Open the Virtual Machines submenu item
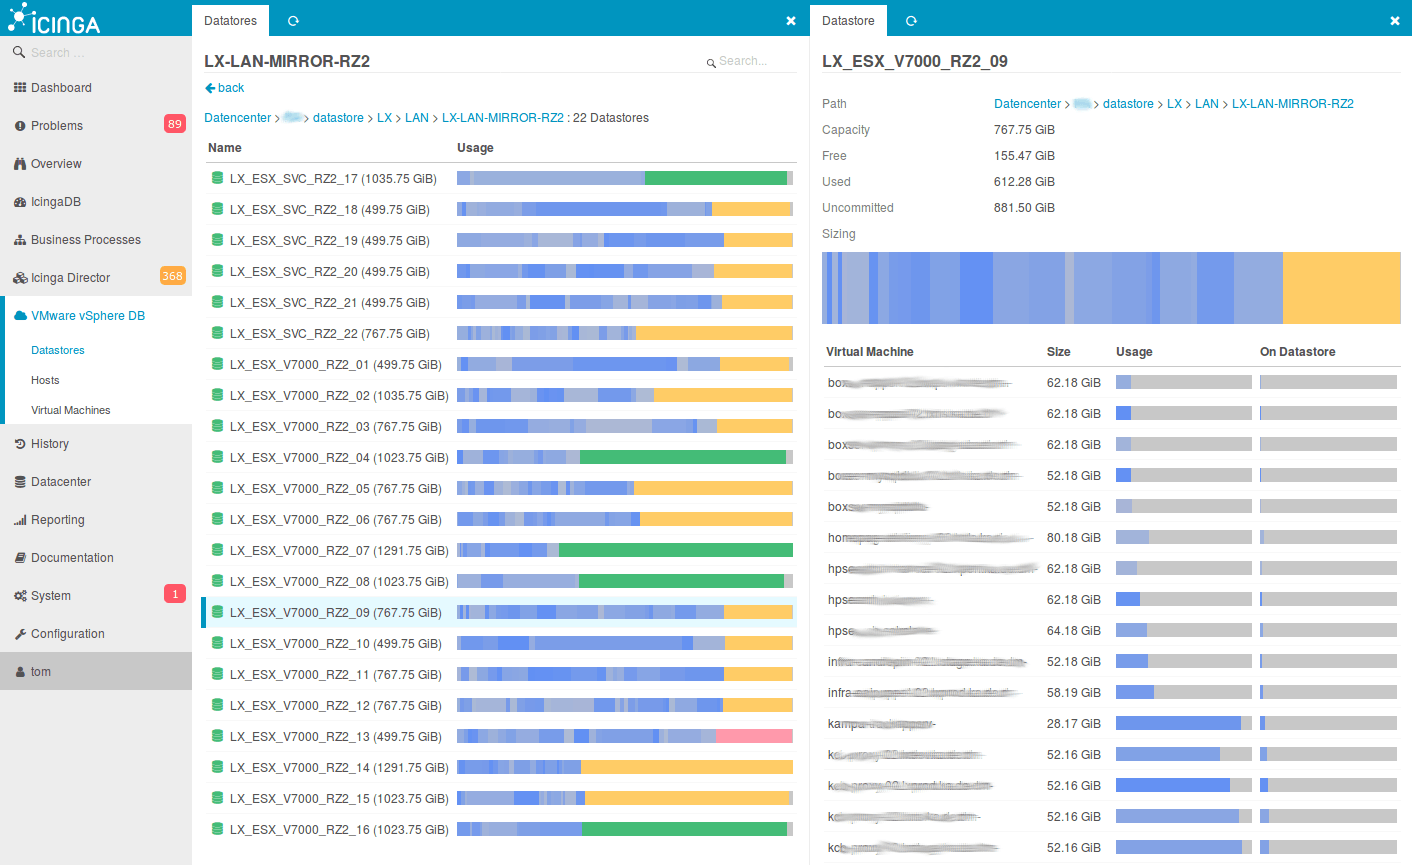This screenshot has height=865, width=1412. click(71, 410)
